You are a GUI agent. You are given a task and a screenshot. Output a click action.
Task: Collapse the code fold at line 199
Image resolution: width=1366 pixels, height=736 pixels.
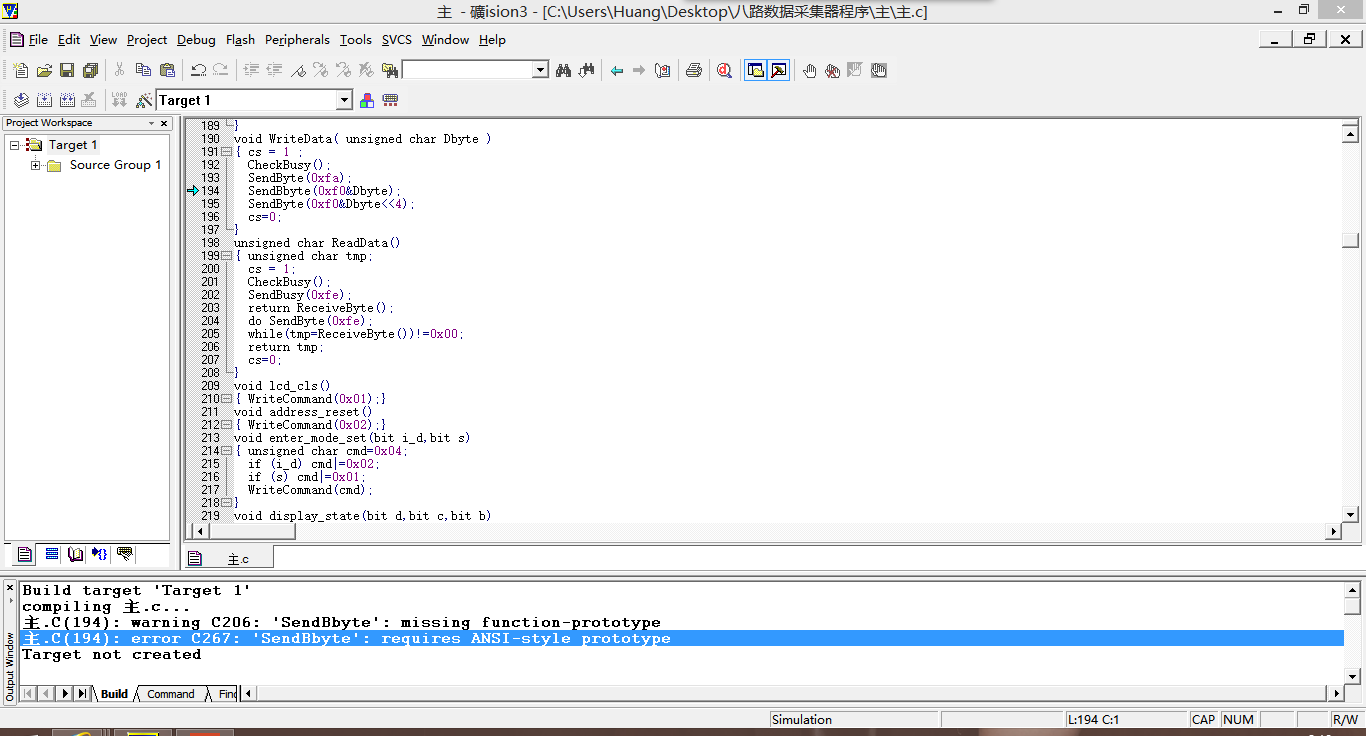227,256
